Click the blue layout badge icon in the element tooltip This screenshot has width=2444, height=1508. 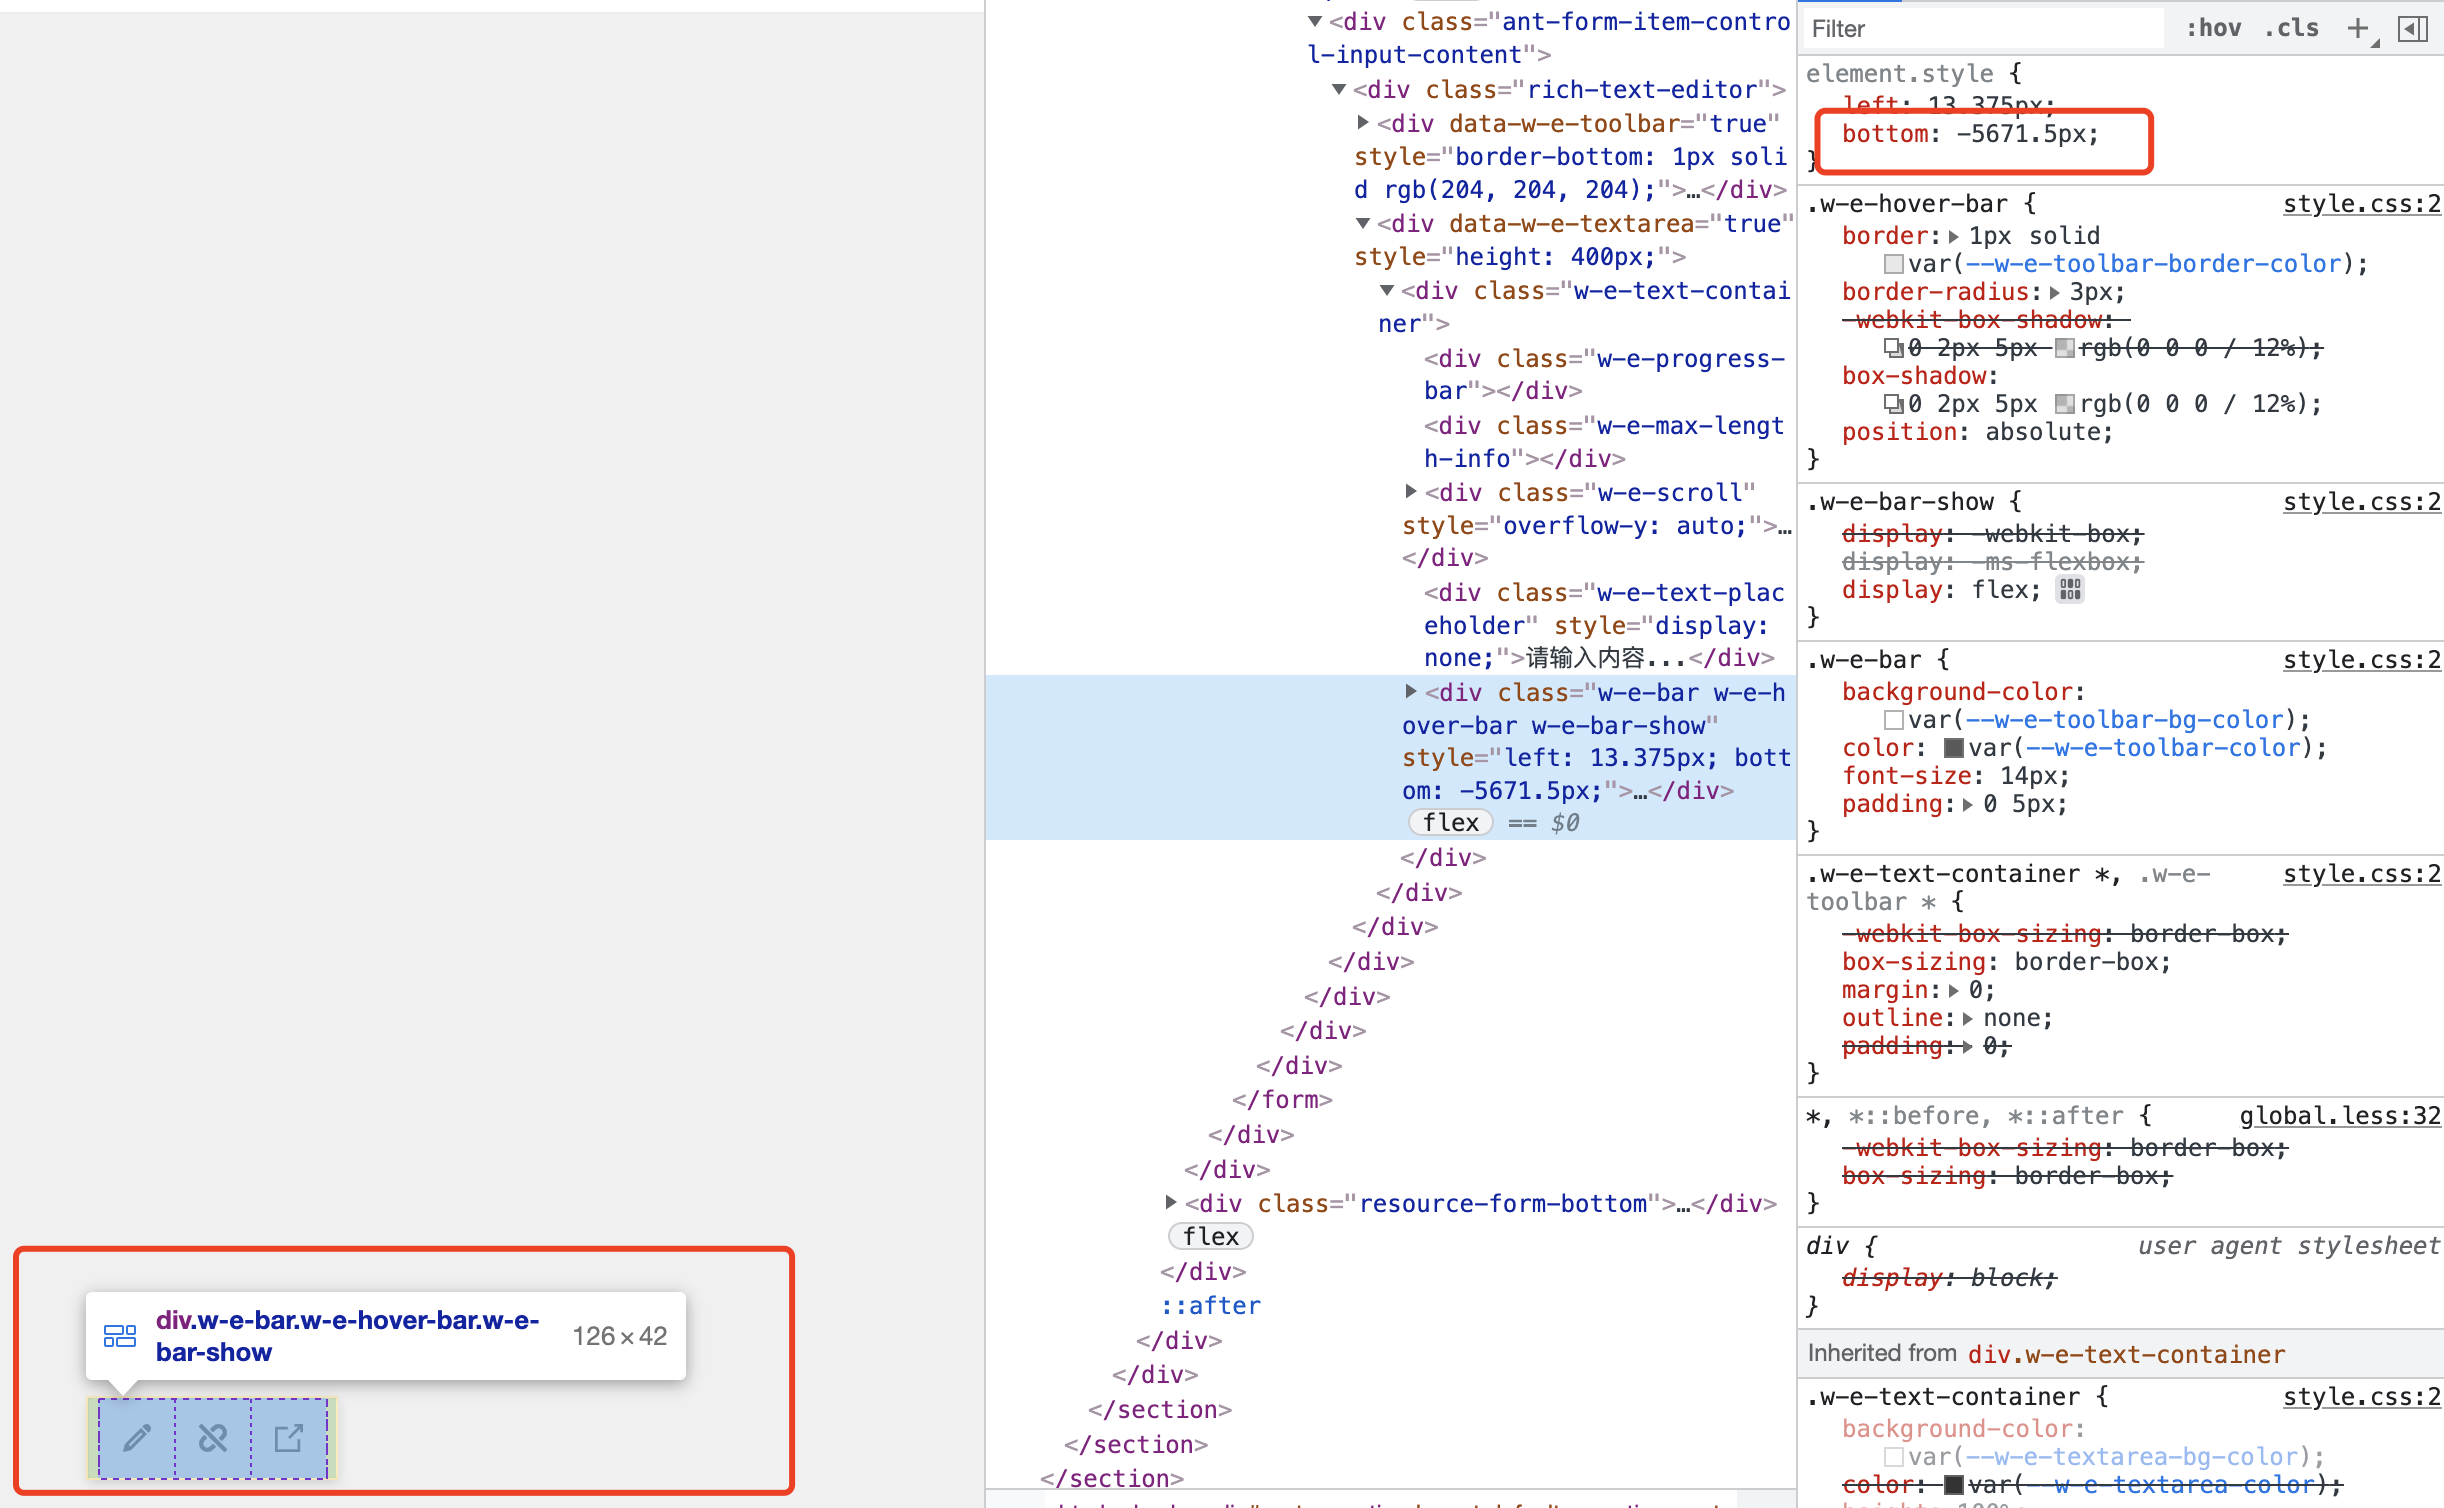click(x=119, y=1335)
